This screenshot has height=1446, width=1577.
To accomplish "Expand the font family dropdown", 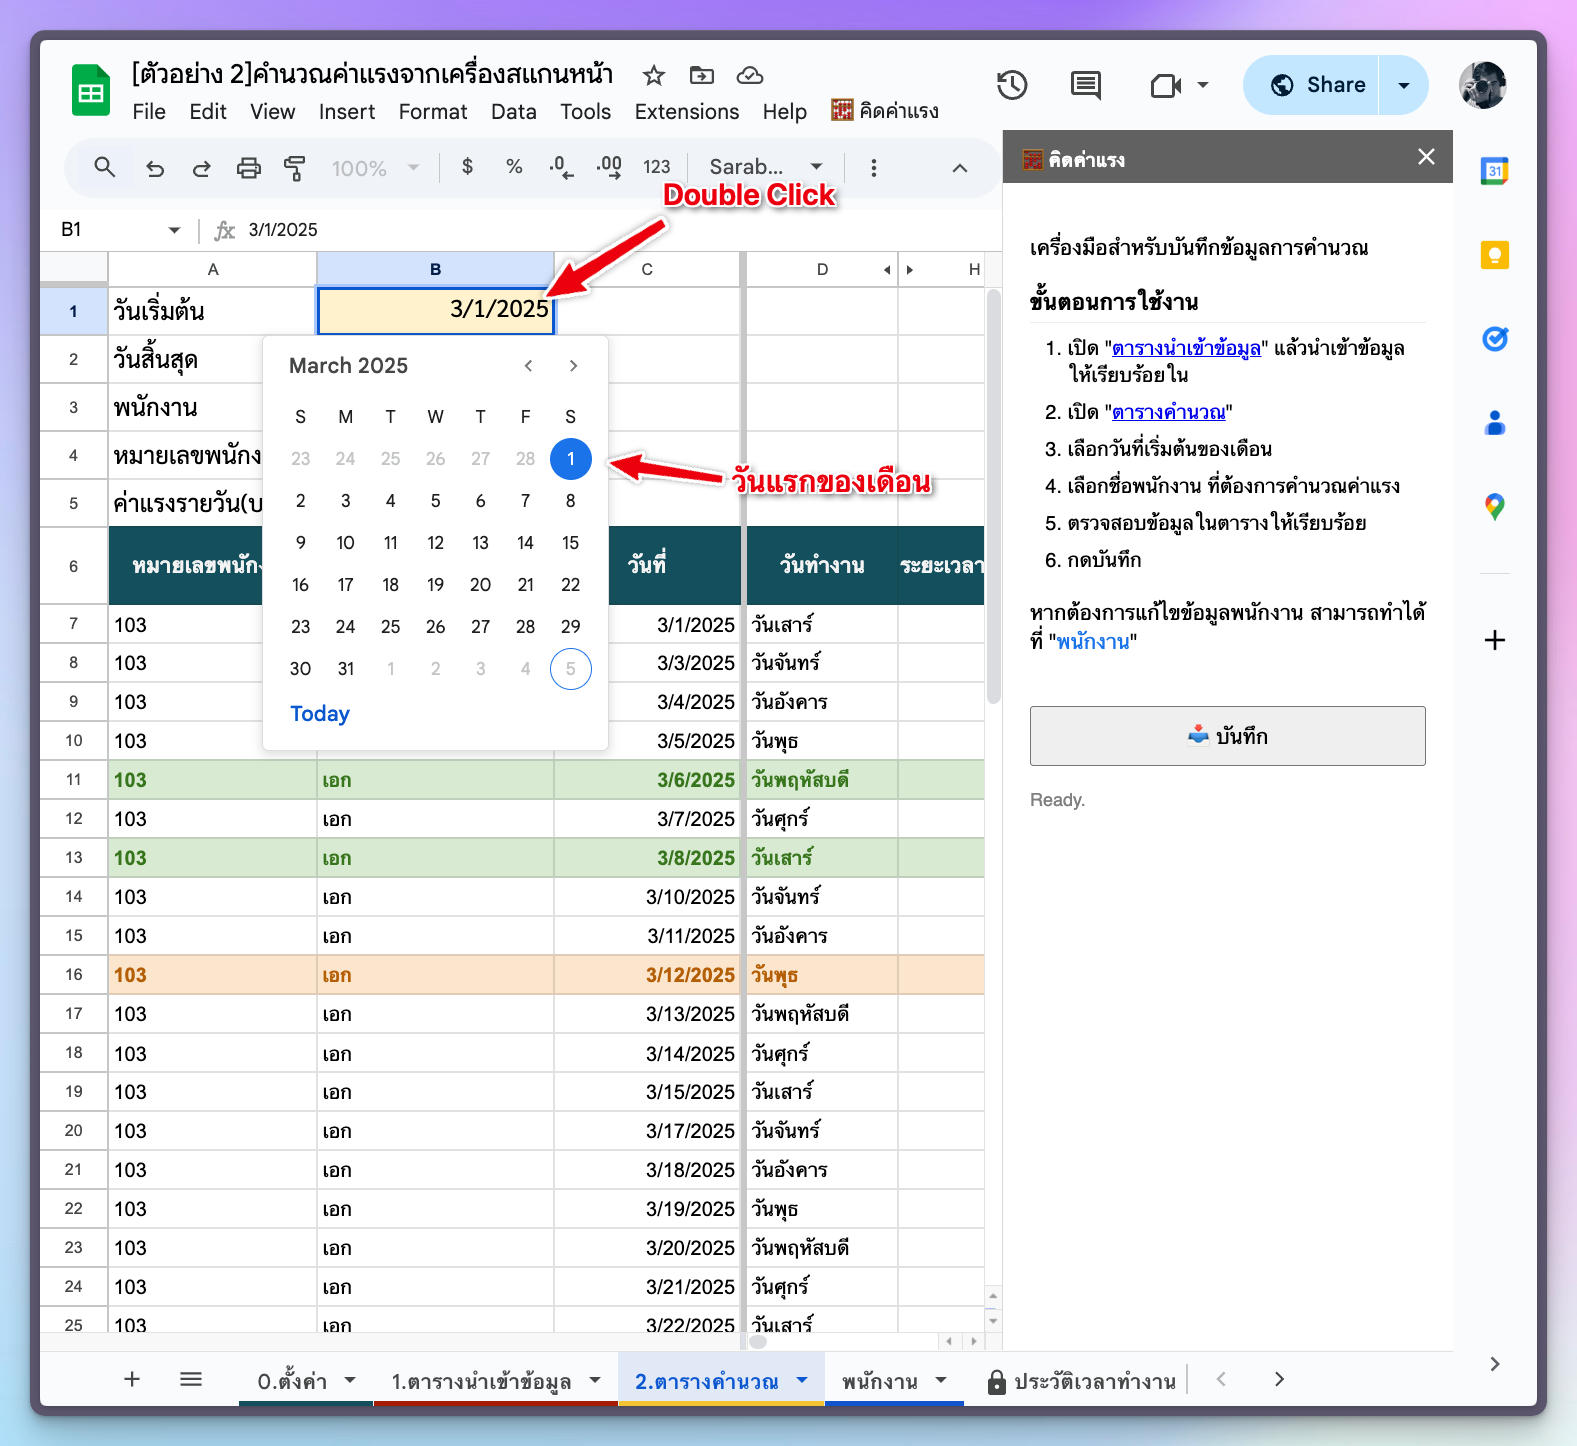I will [x=766, y=167].
